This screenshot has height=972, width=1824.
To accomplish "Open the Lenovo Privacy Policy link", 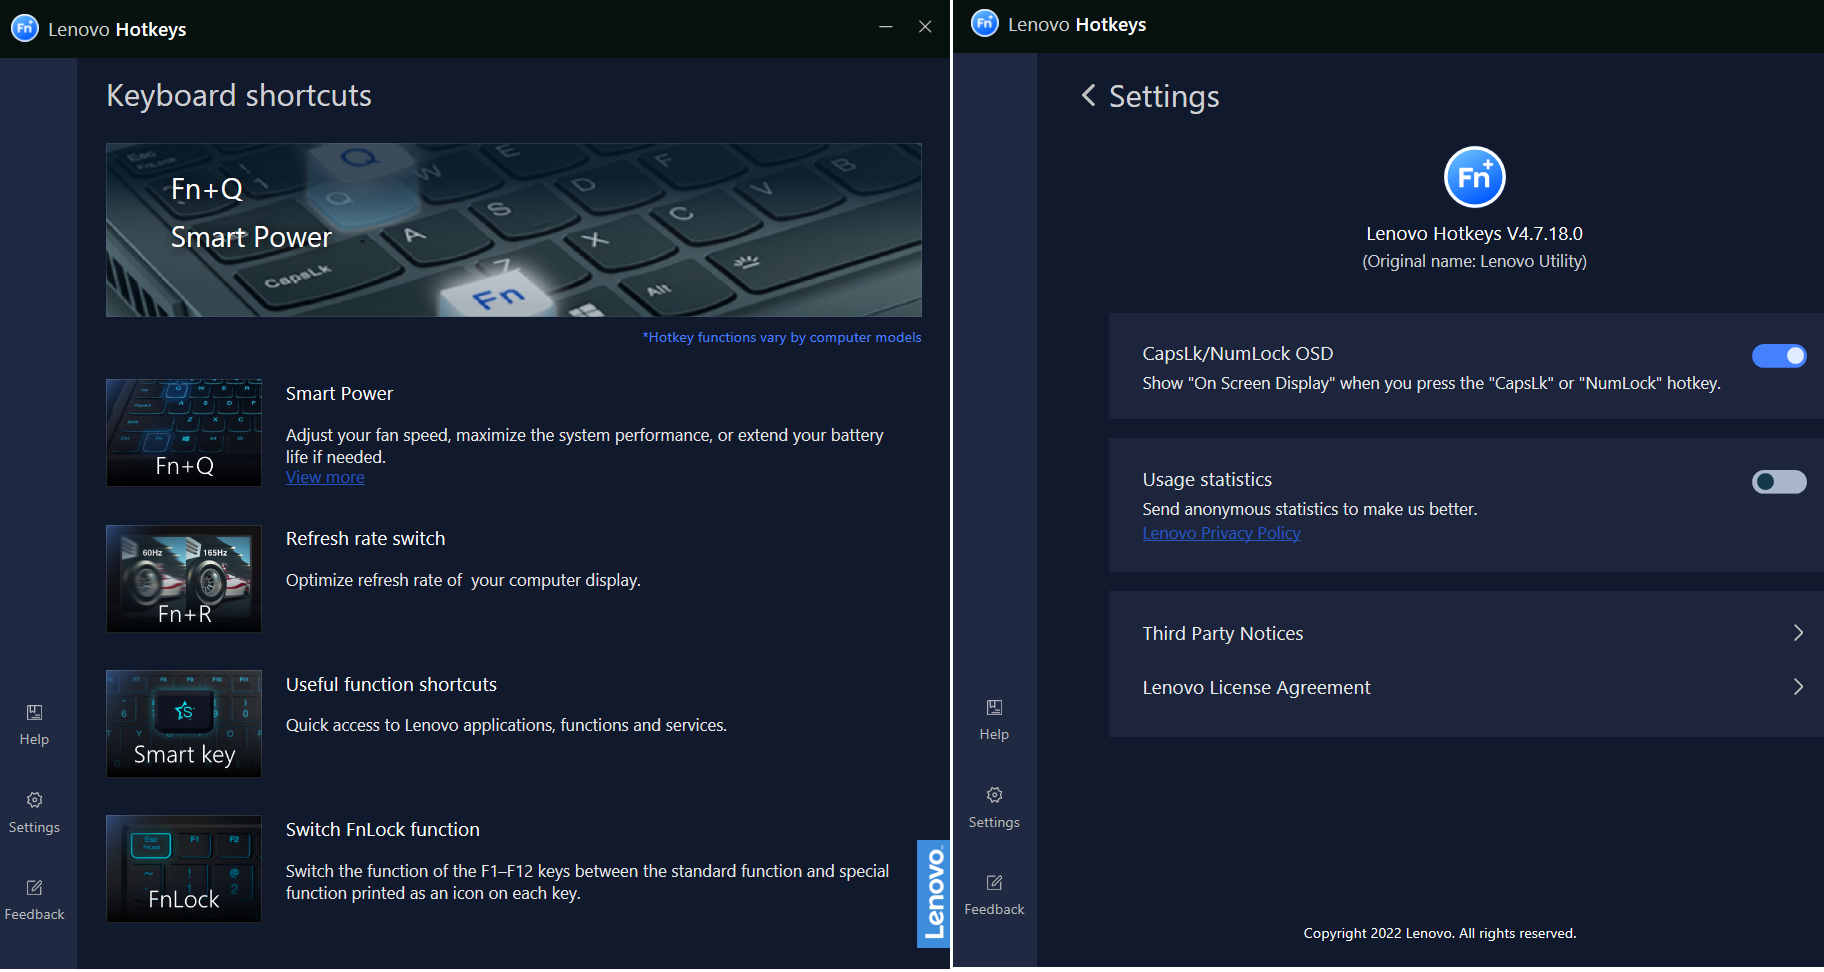I will 1221,534.
